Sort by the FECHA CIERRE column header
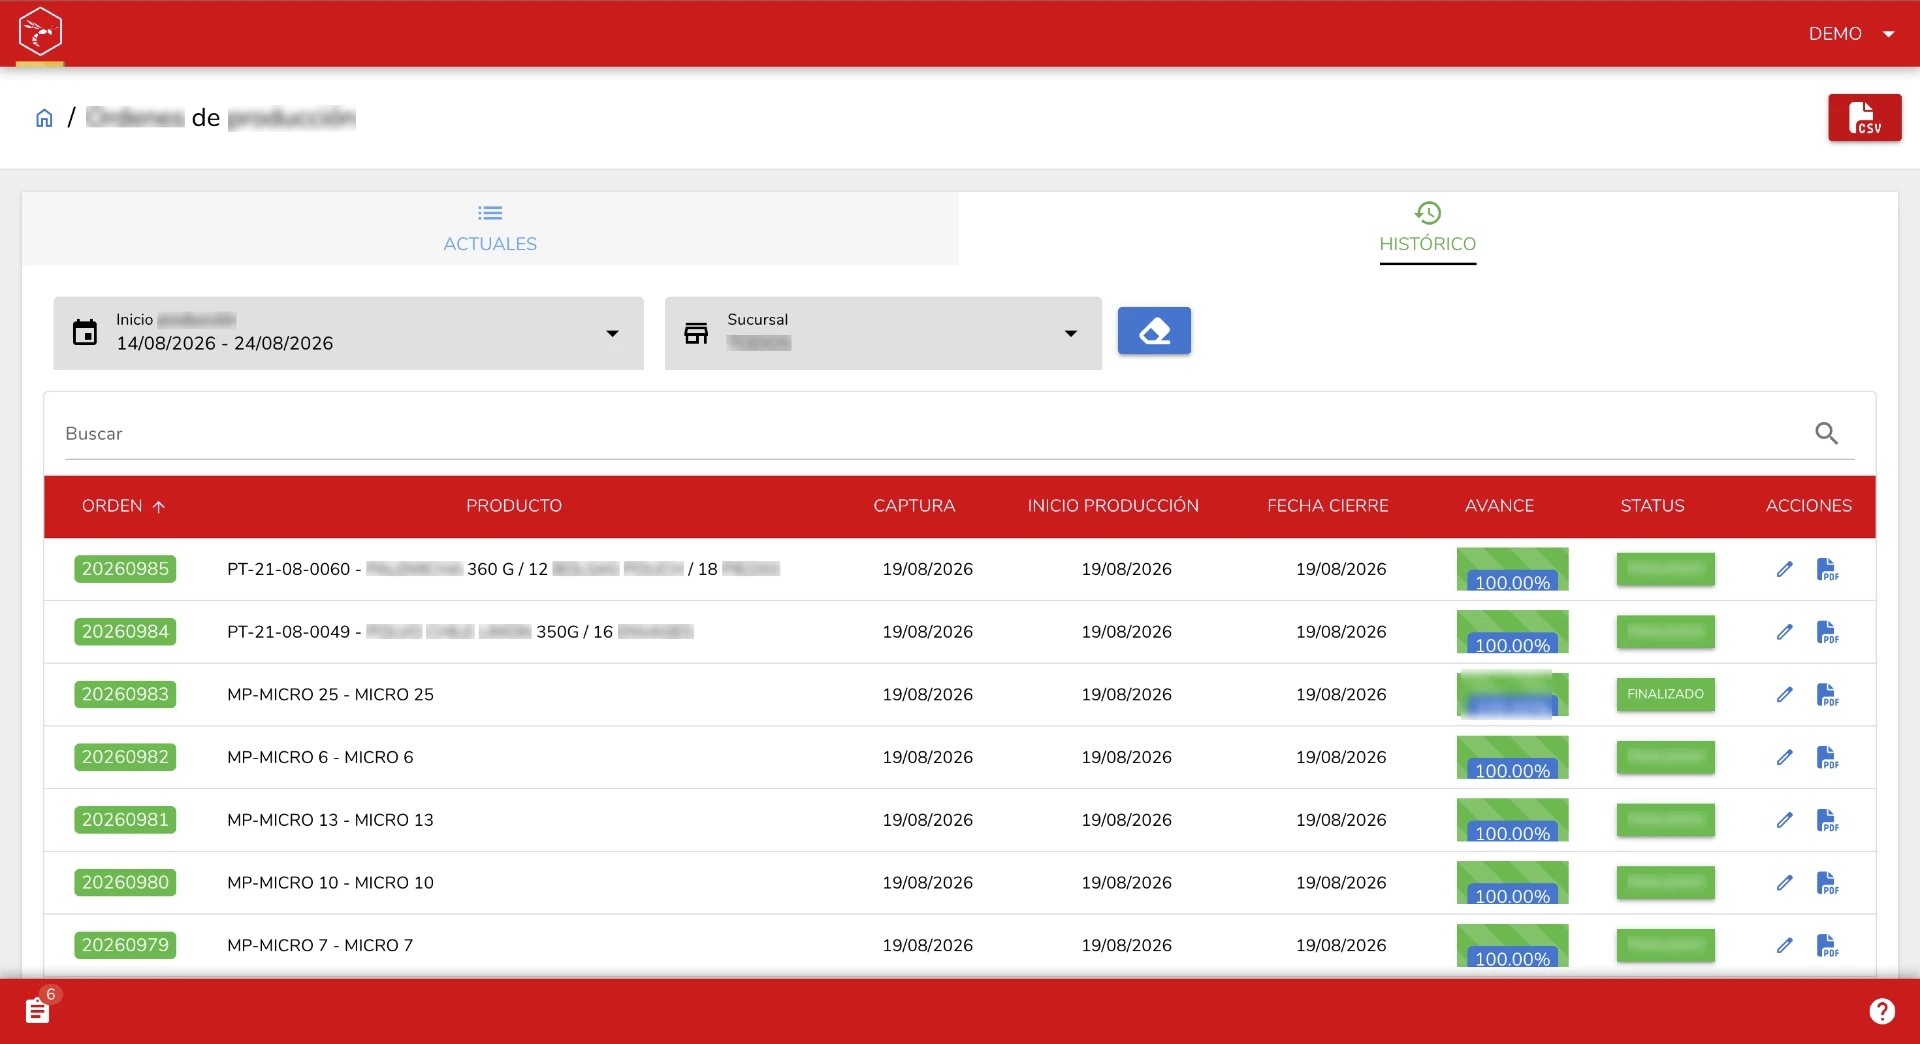Image resolution: width=1920 pixels, height=1044 pixels. pyautogui.click(x=1328, y=506)
